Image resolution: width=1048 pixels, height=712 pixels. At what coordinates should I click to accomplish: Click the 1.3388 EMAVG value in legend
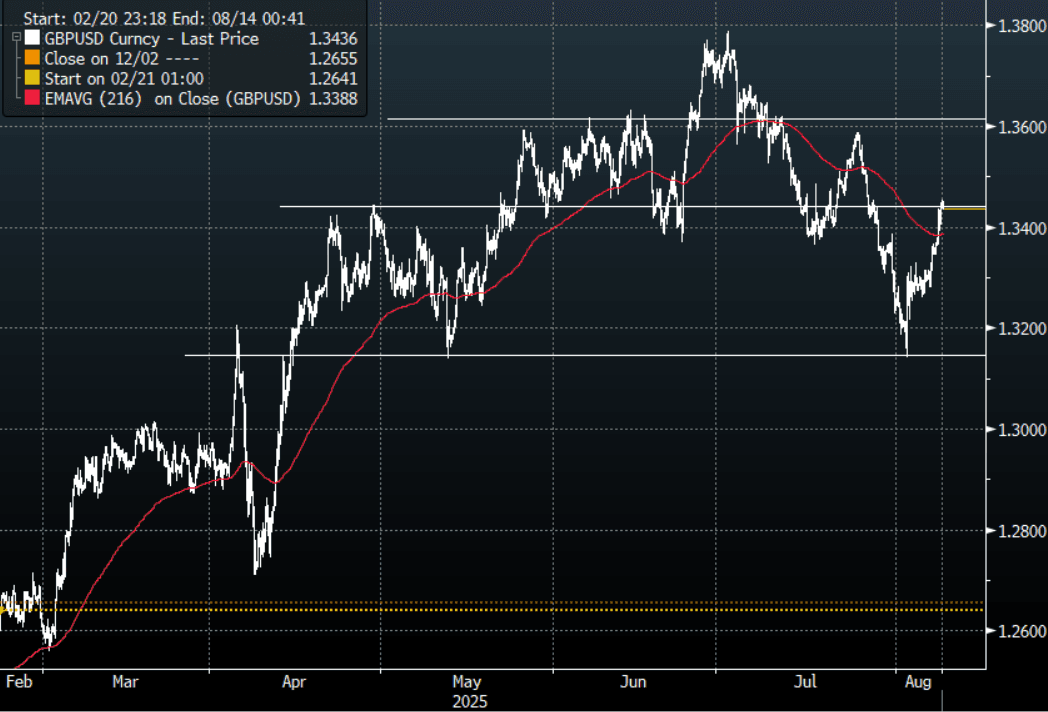(335, 98)
